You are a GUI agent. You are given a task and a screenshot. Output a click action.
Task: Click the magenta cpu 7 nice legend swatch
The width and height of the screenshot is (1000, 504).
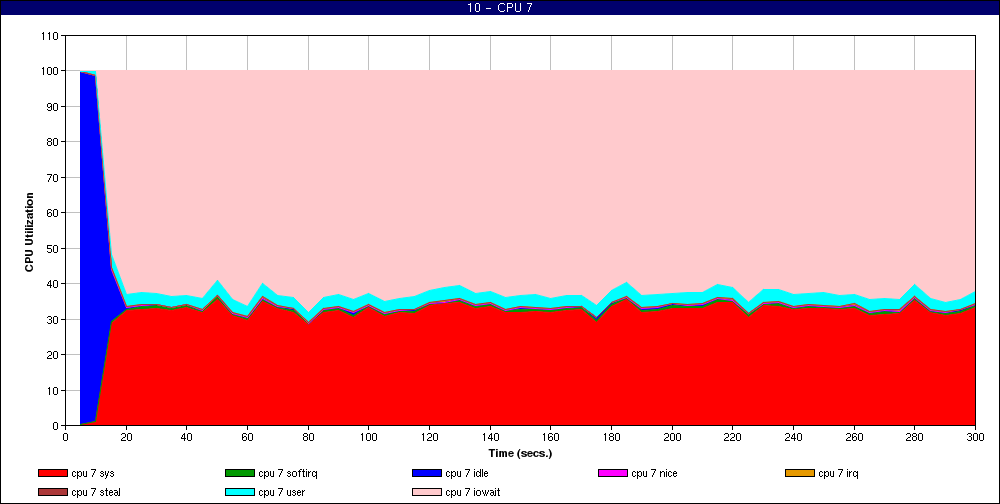pos(613,473)
